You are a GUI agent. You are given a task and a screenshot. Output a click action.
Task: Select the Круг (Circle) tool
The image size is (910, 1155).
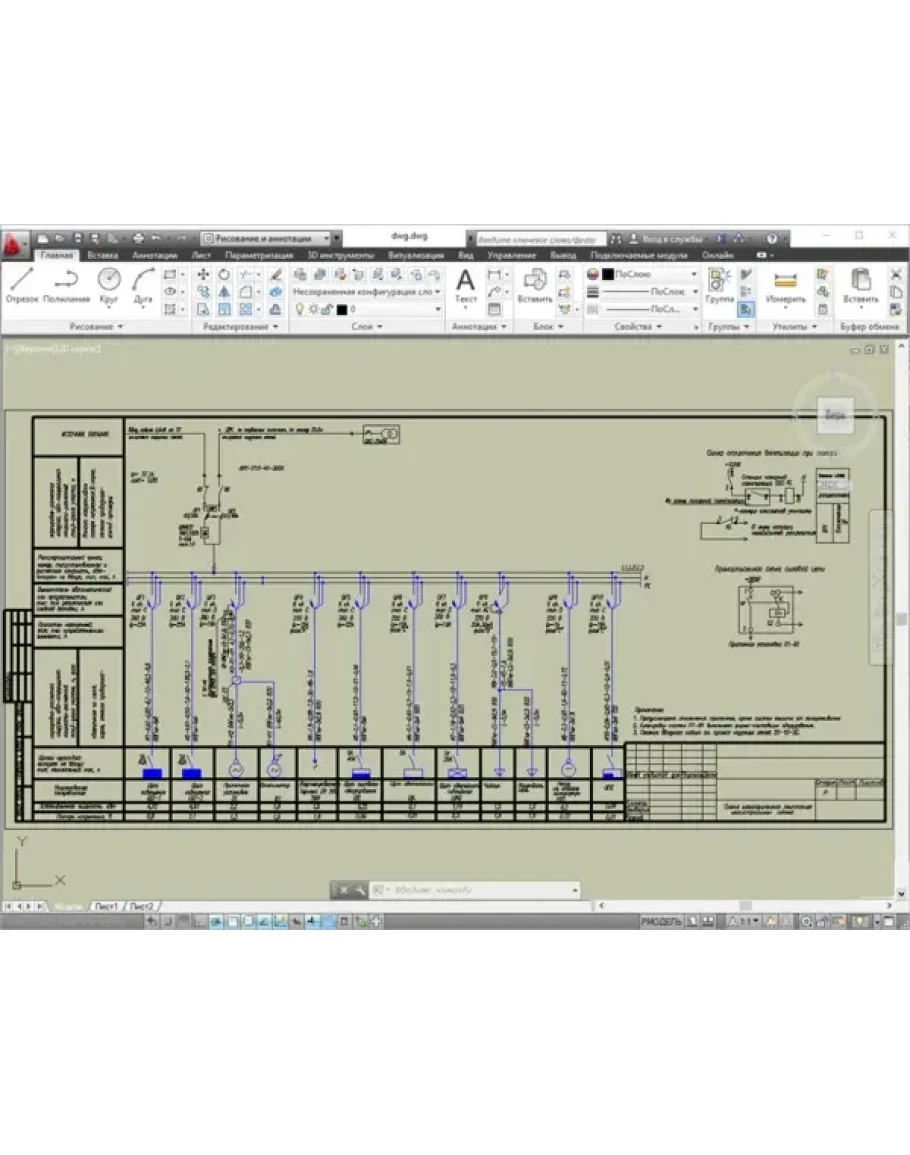pos(109,284)
